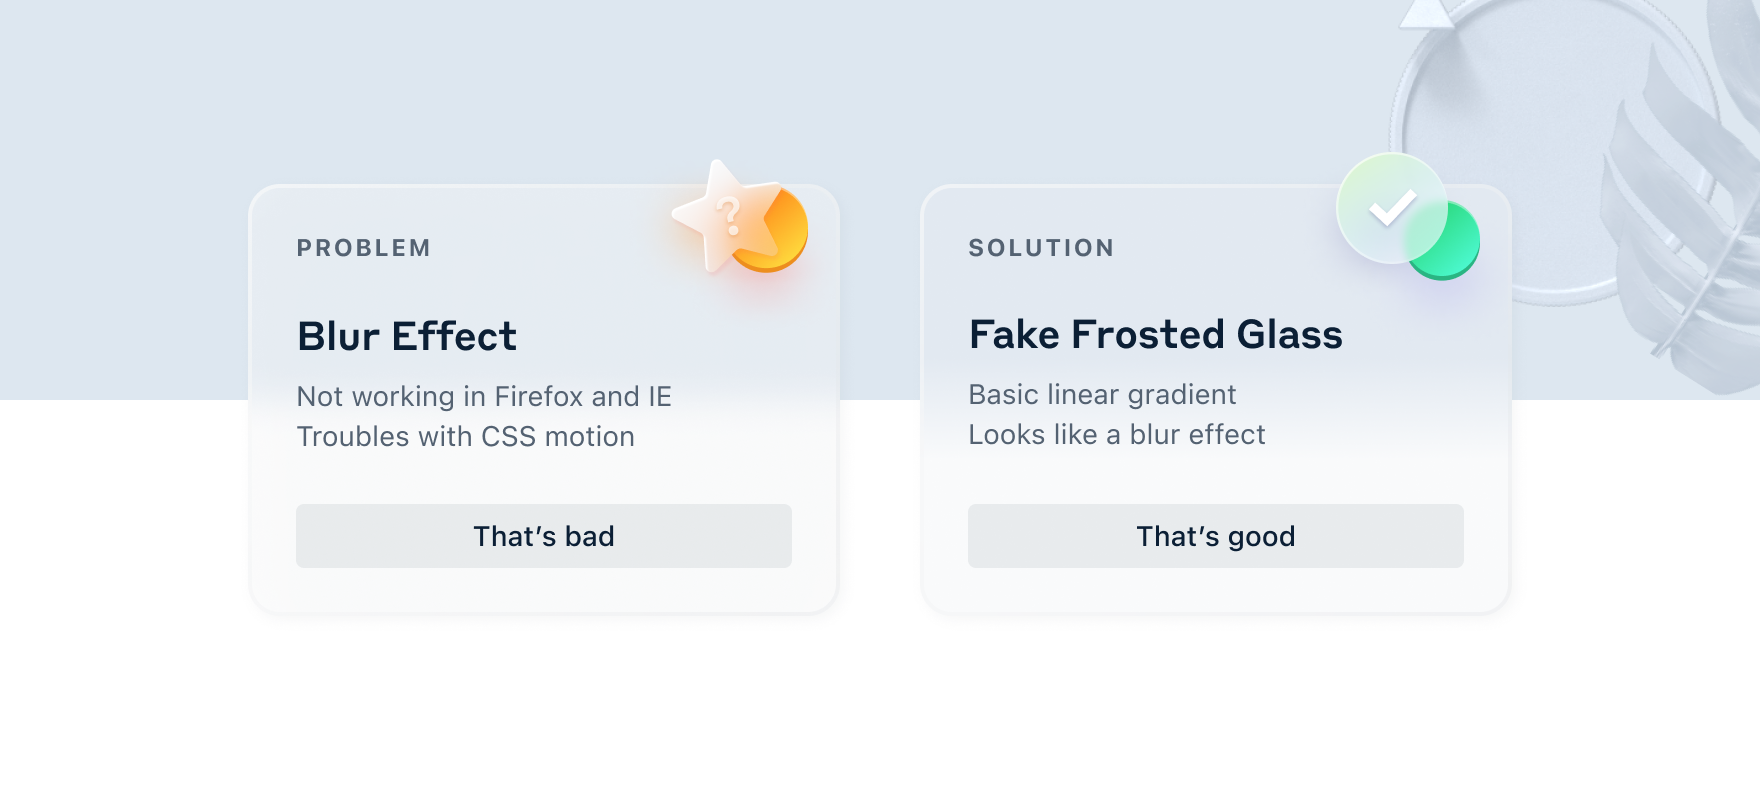Click the PROBLEM label

pos(364,248)
